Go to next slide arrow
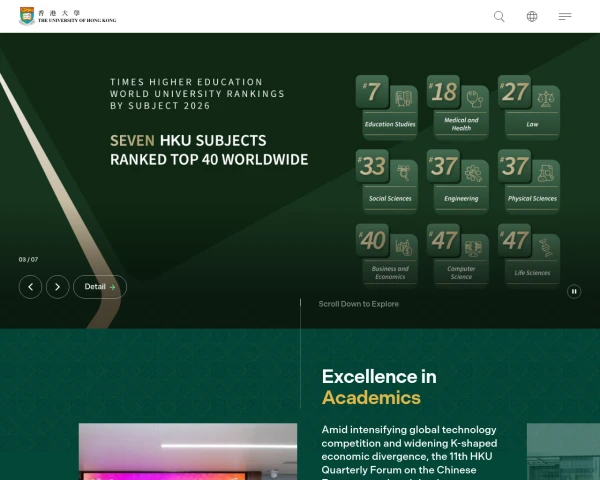The image size is (600, 480). click(57, 287)
